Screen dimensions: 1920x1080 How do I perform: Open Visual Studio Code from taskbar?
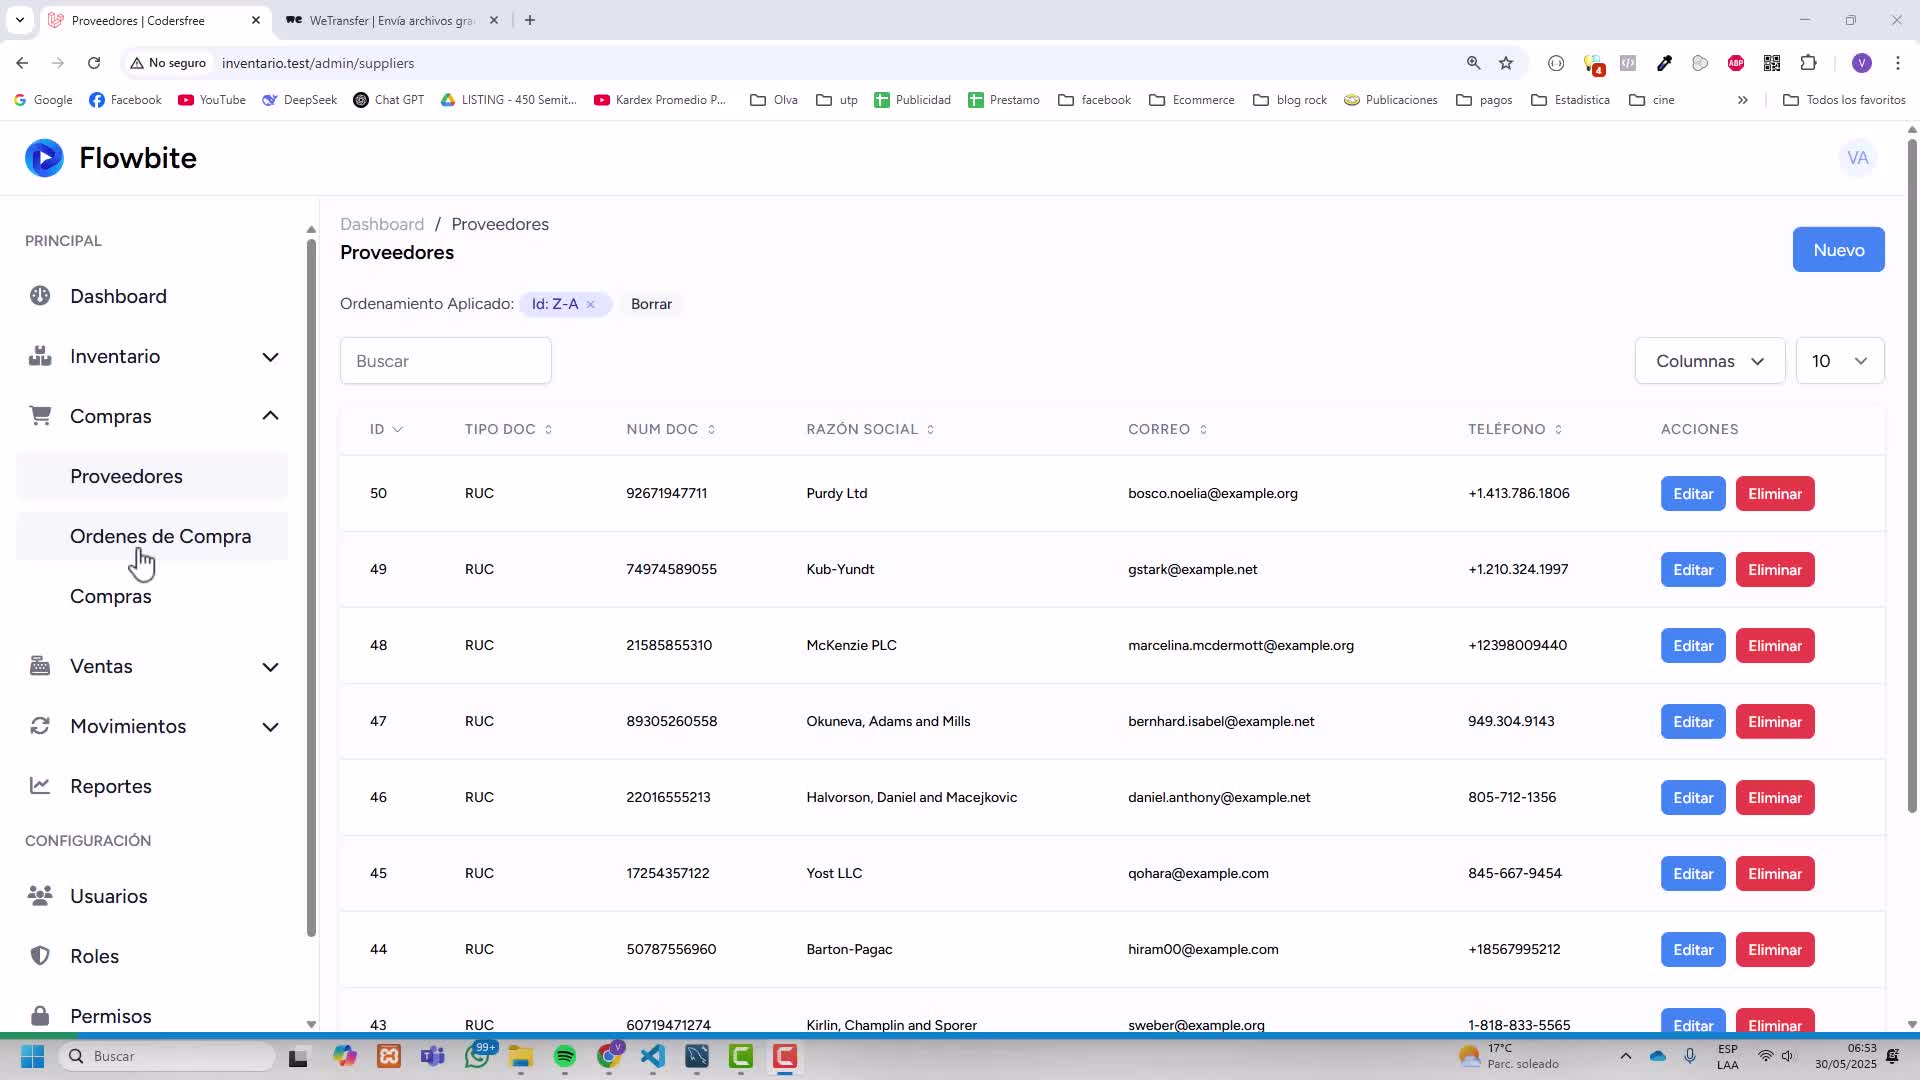pos(652,1057)
